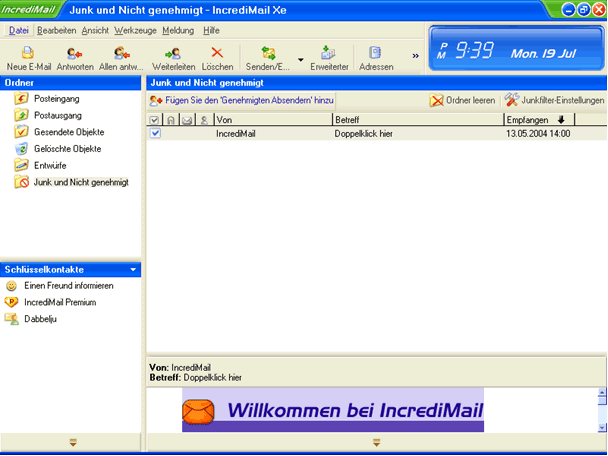
Task: Sort by the attachment column header
Action: pos(170,120)
